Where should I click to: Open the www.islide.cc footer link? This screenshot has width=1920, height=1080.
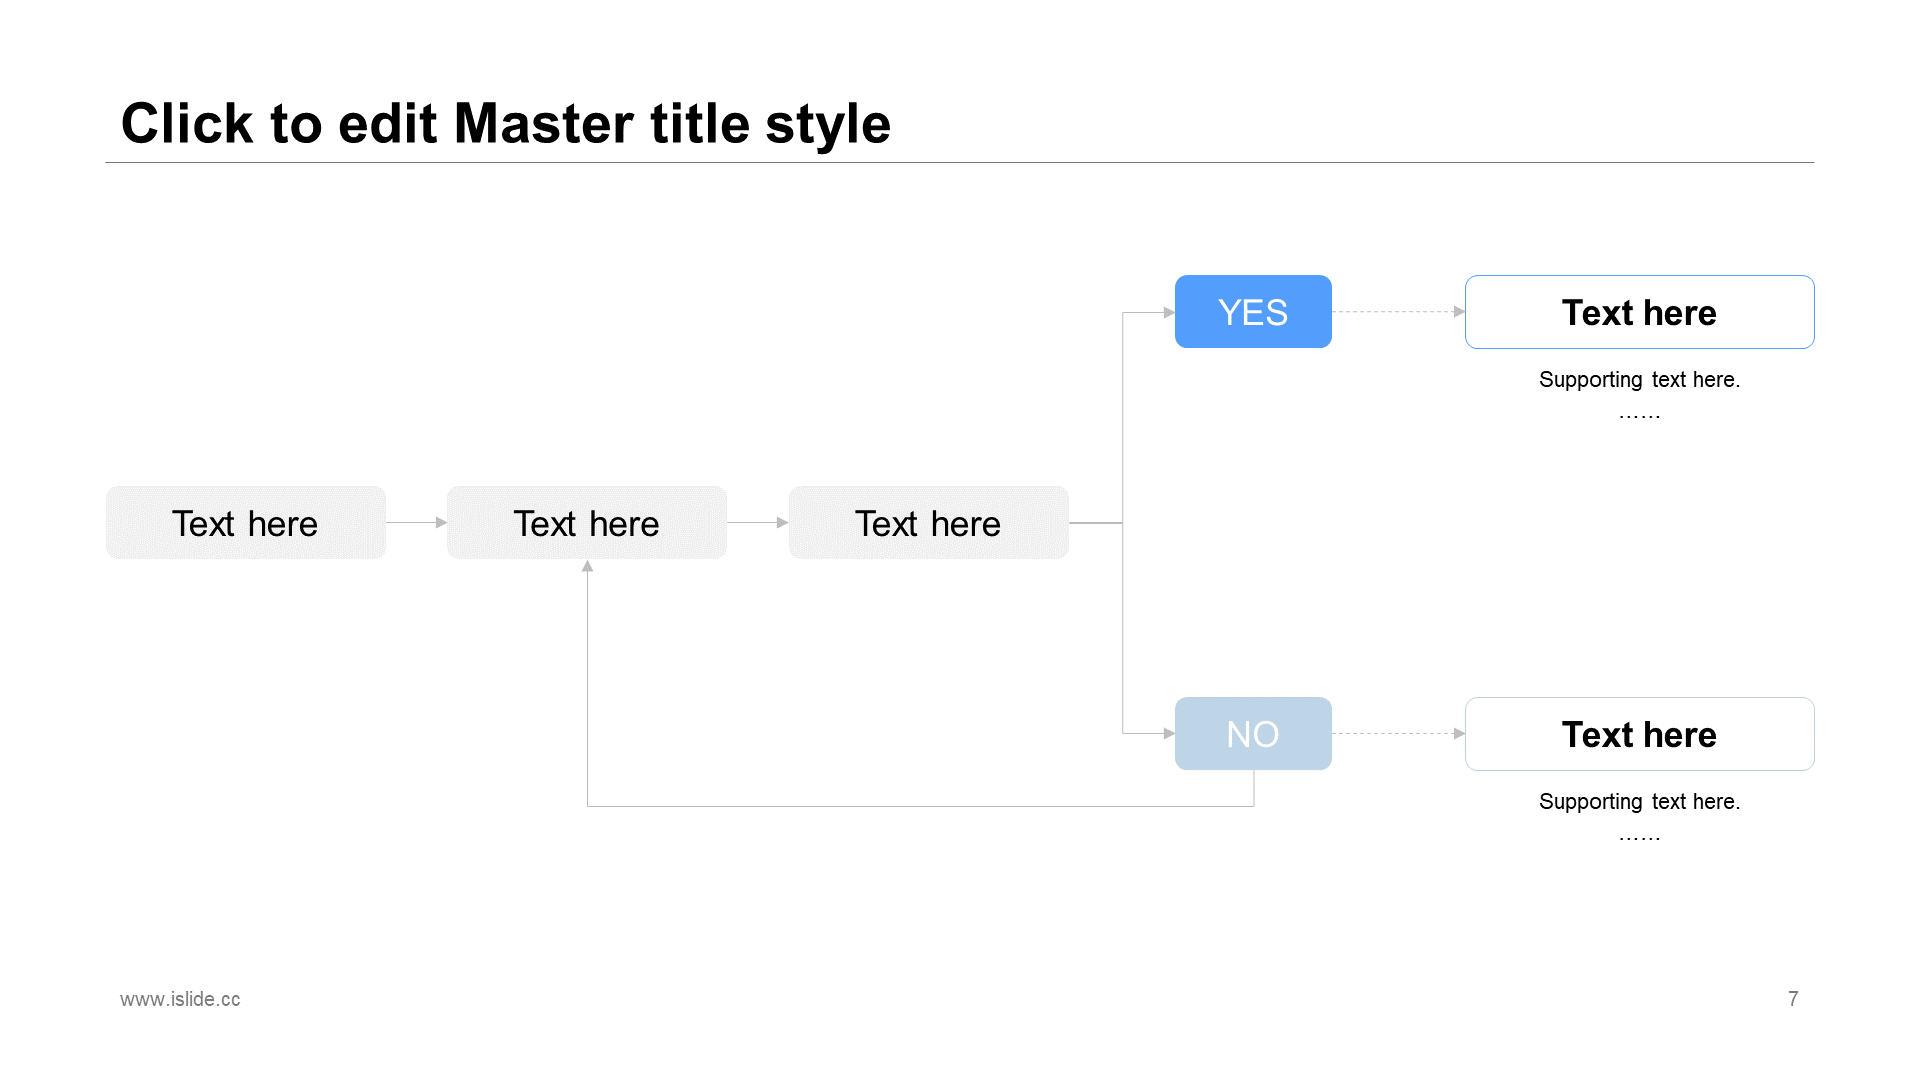(x=180, y=999)
